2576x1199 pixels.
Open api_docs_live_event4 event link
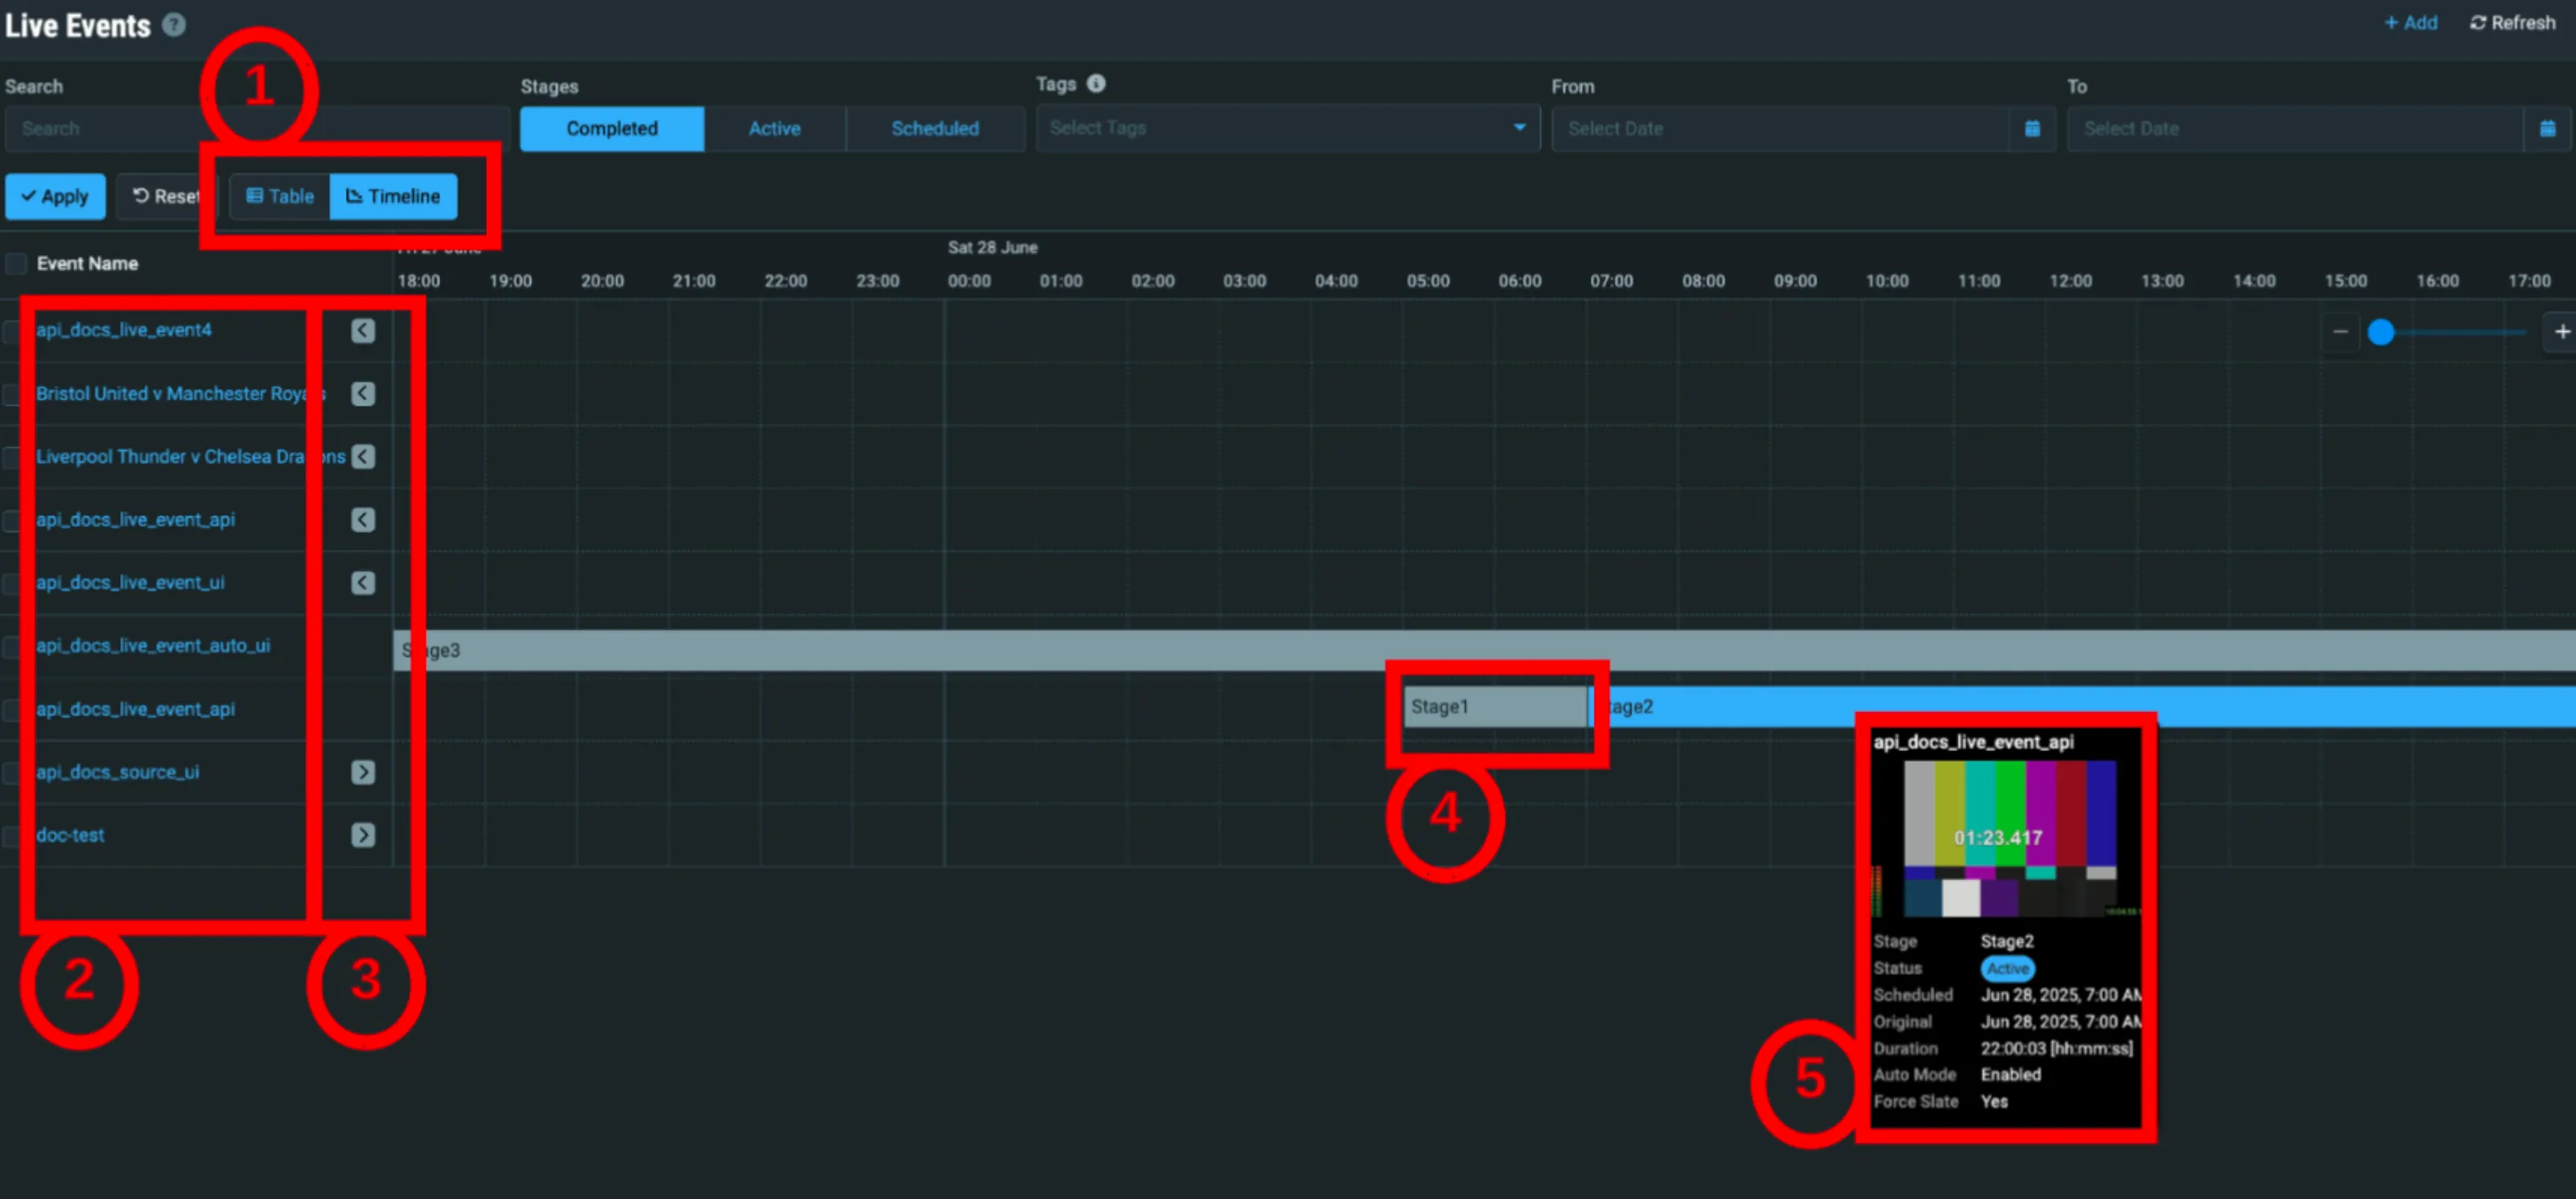coord(124,330)
